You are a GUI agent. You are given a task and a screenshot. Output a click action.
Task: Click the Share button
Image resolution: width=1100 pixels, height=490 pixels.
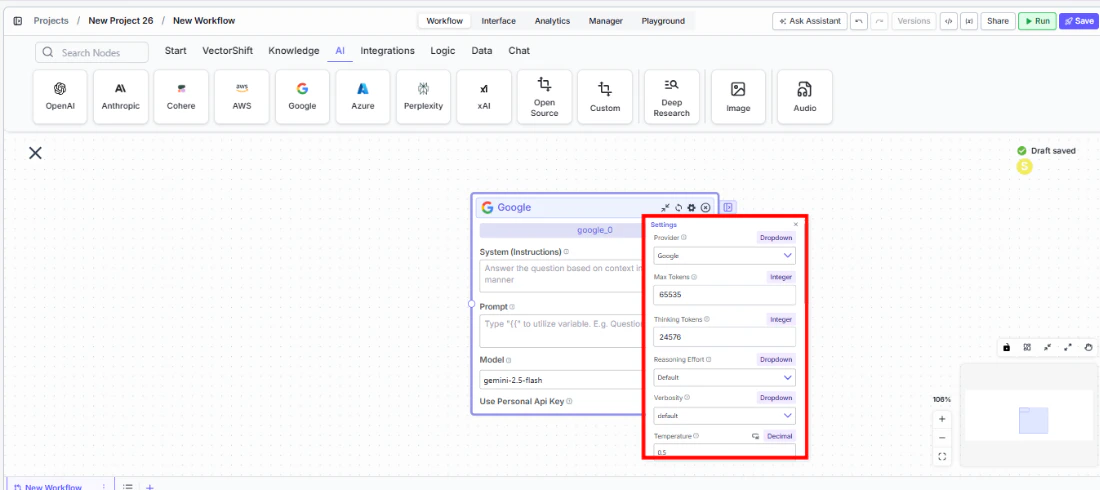998,21
